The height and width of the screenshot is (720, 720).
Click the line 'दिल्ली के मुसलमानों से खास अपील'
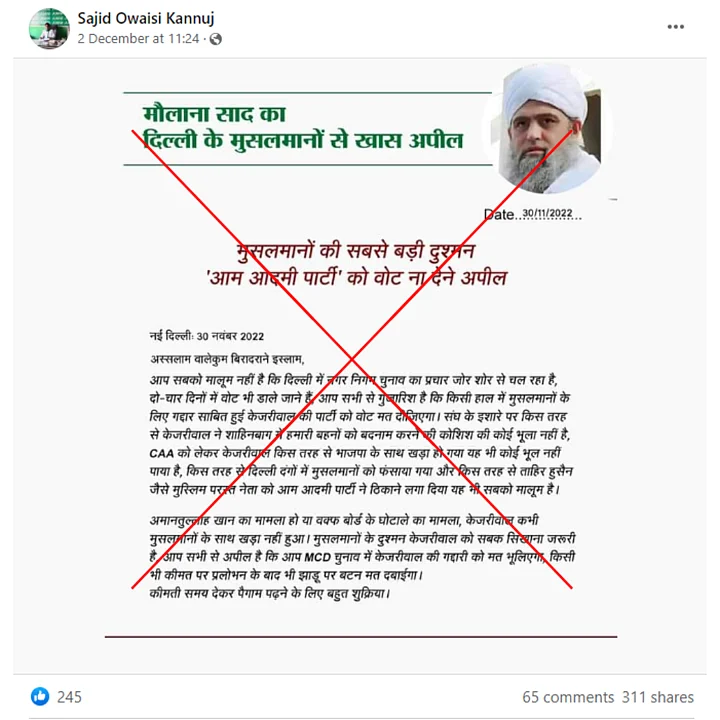(x=303, y=140)
